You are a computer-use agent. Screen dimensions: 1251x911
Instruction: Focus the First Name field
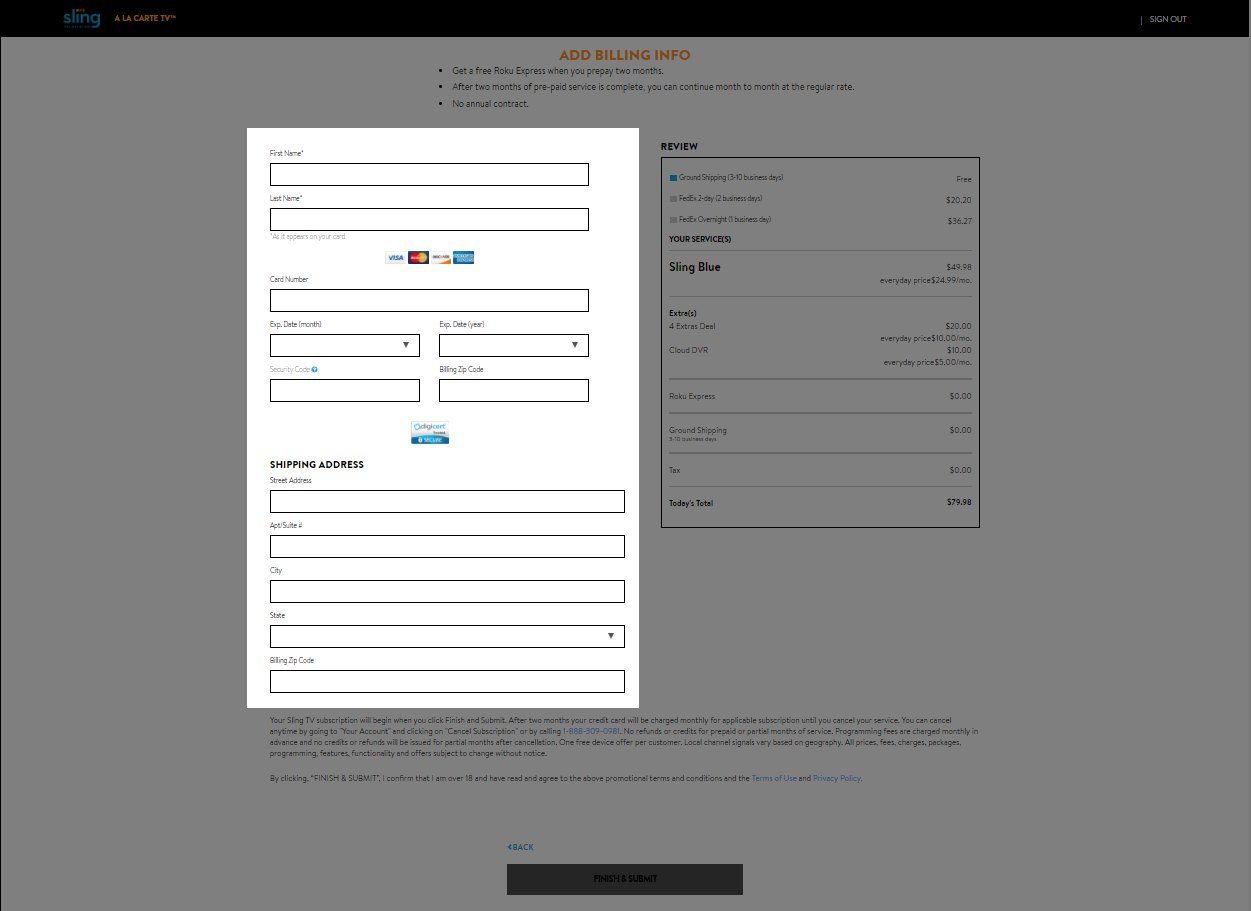coord(429,174)
